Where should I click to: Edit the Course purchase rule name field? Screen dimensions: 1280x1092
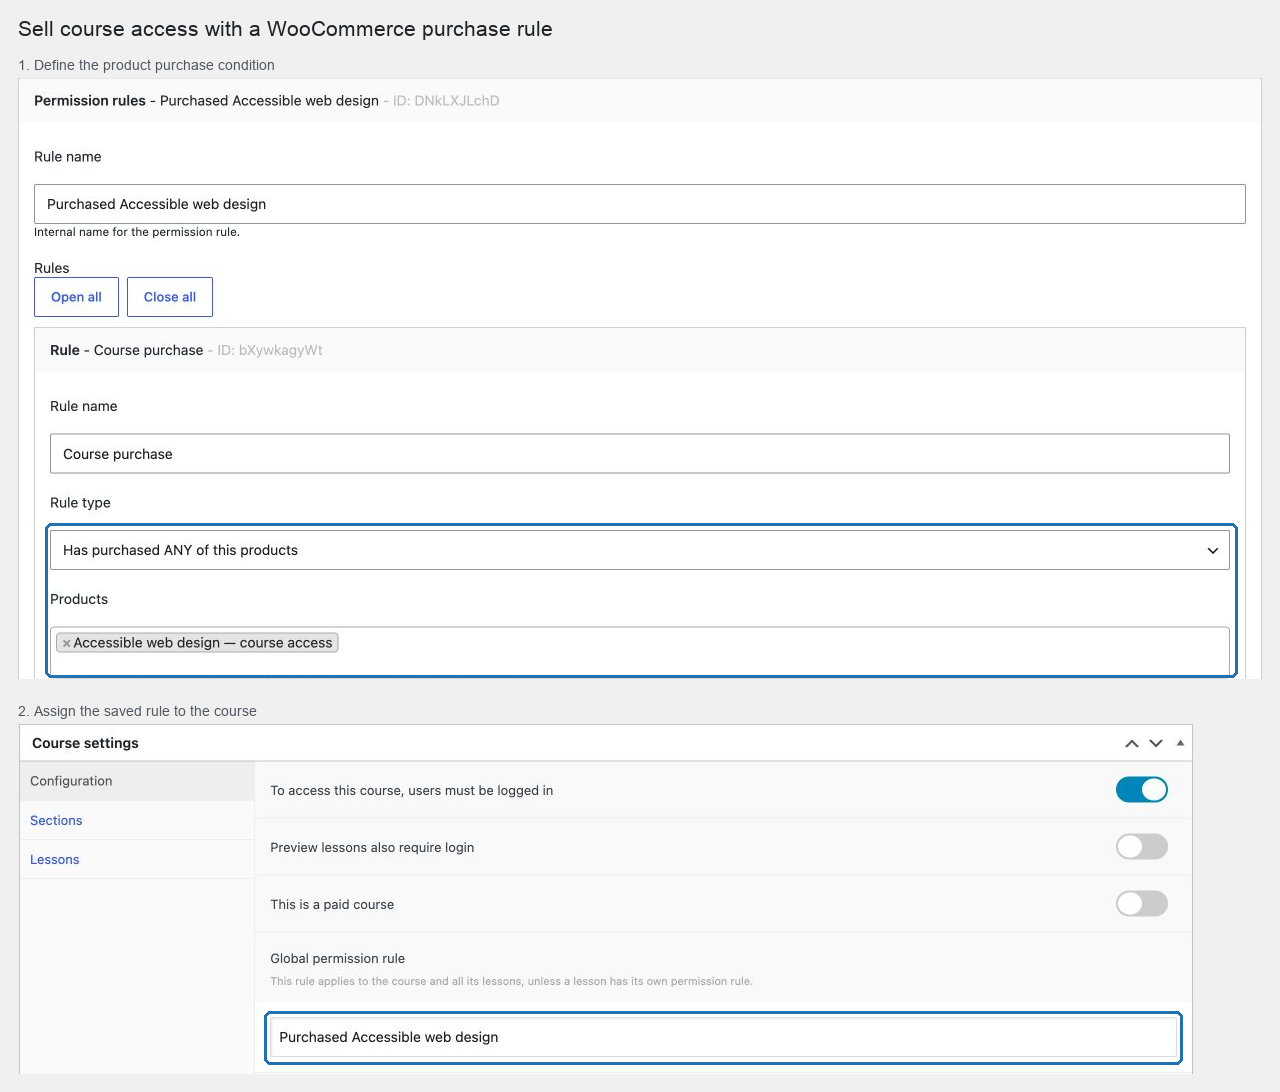coord(640,454)
